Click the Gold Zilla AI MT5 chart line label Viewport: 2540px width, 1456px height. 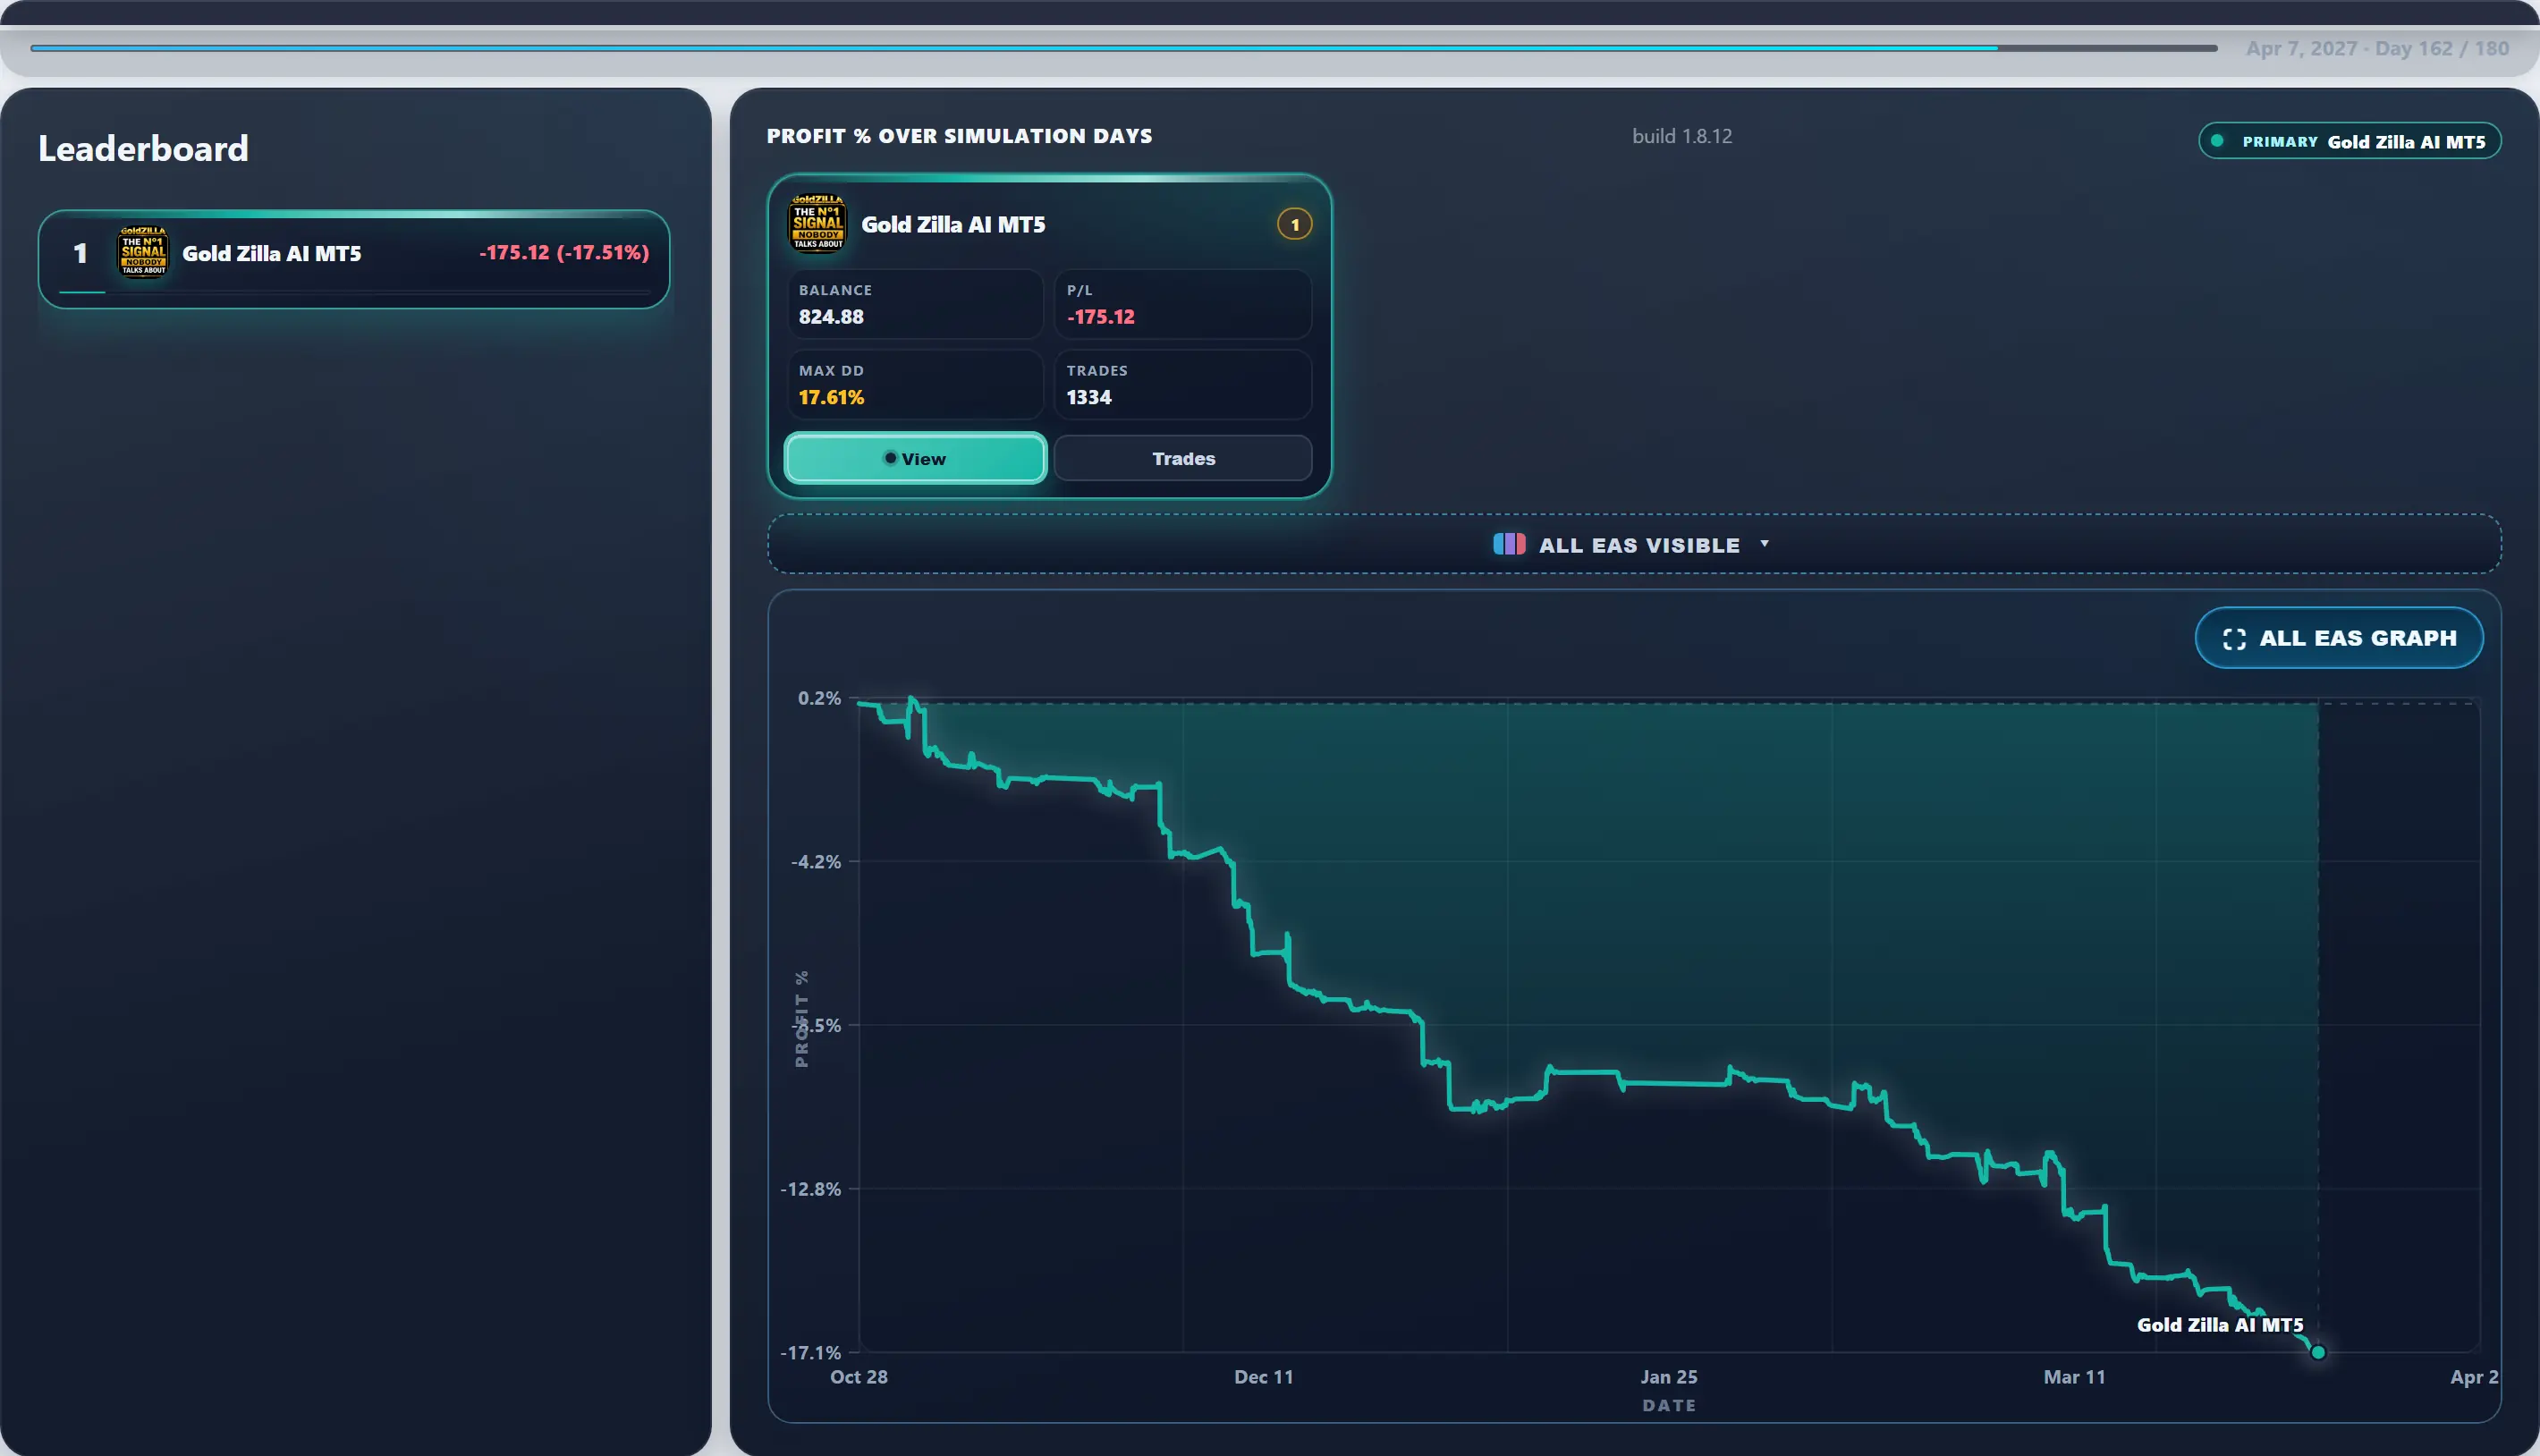tap(2220, 1325)
